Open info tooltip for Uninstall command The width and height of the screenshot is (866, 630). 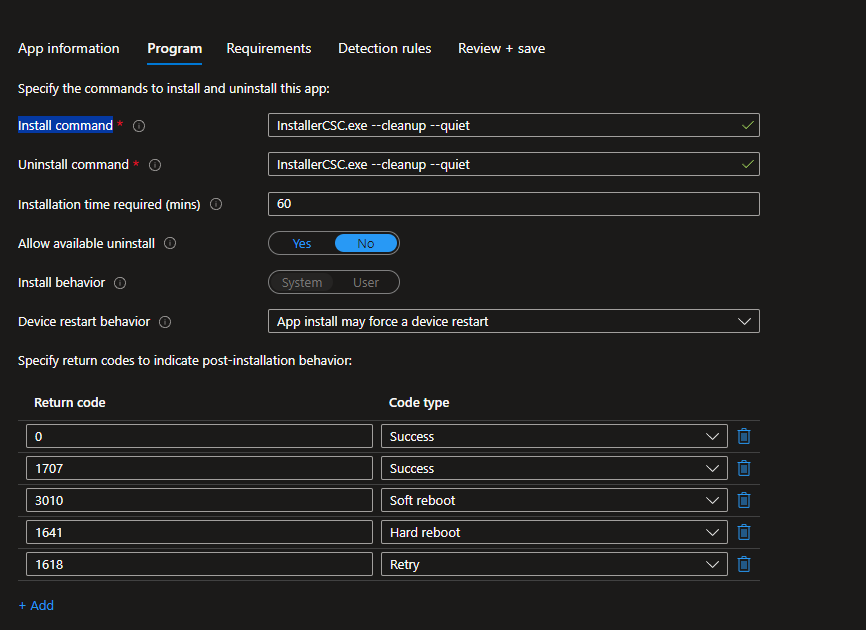[155, 165]
